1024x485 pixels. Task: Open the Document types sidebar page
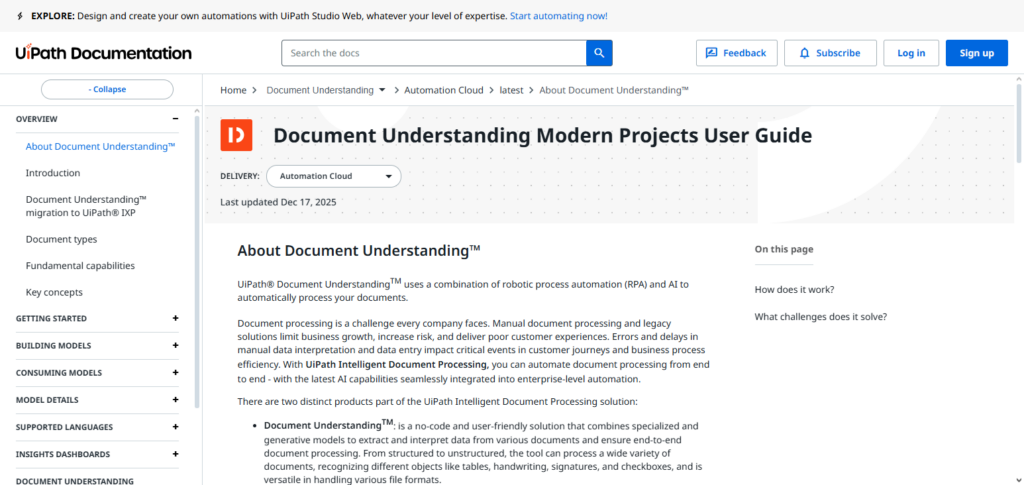[61, 239]
